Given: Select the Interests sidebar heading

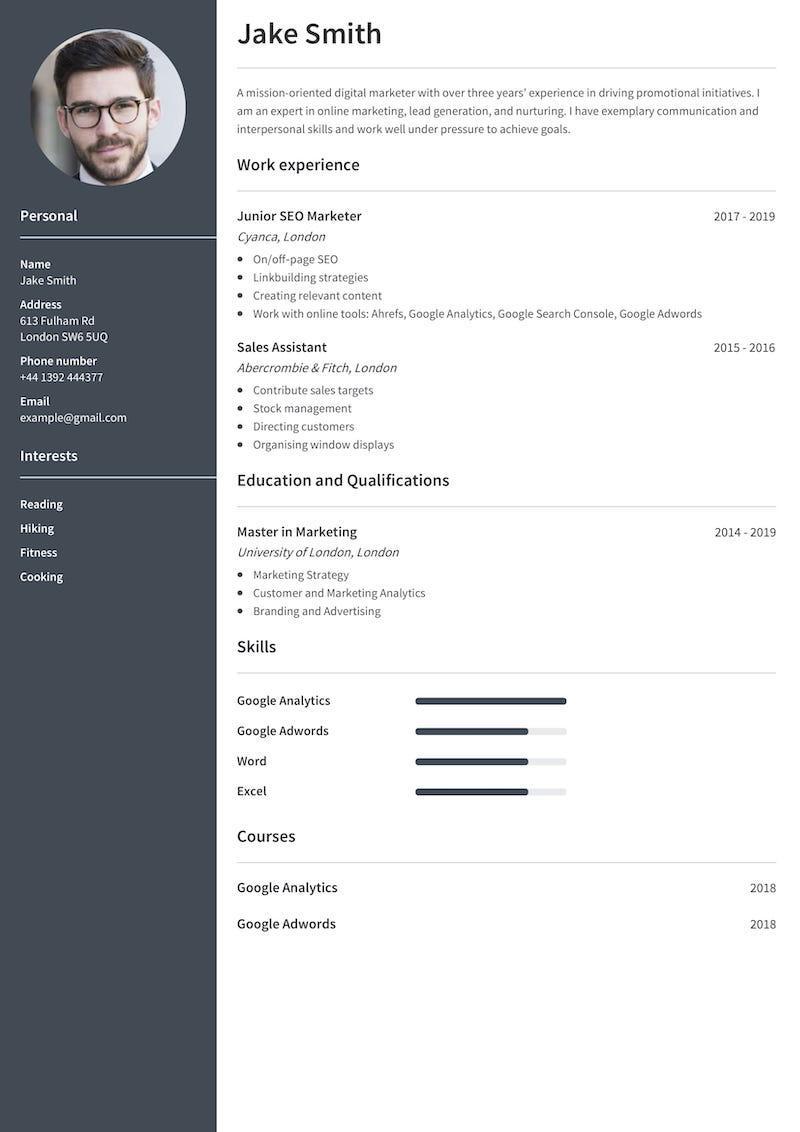Looking at the screenshot, I should click(x=48, y=456).
